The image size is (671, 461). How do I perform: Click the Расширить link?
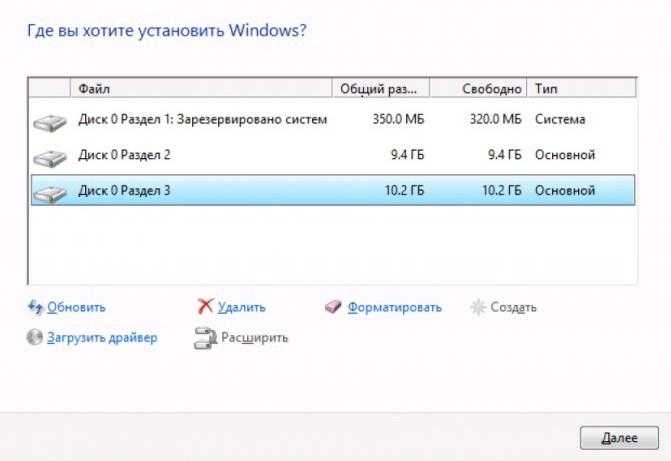click(254, 338)
